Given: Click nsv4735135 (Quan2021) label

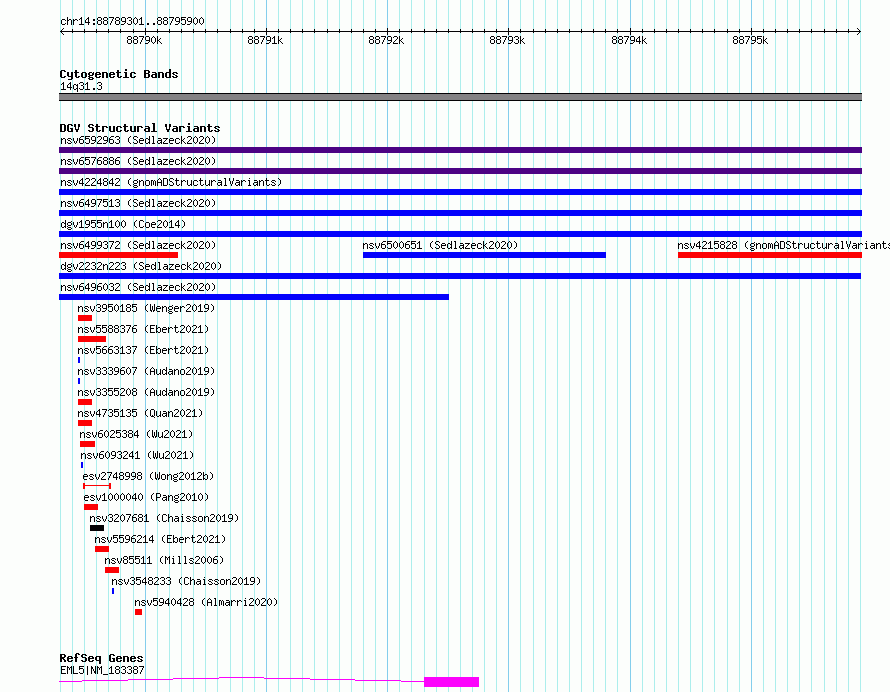Looking at the screenshot, I should 140,413.
